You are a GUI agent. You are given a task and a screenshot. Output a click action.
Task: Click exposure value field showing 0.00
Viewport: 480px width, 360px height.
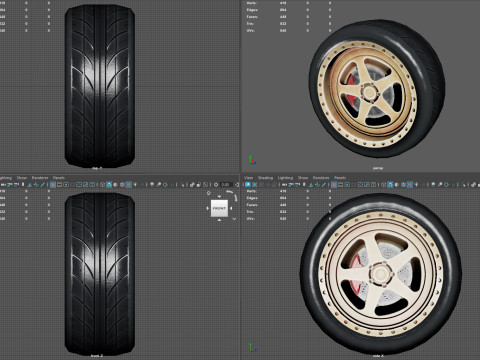(x=226, y=184)
